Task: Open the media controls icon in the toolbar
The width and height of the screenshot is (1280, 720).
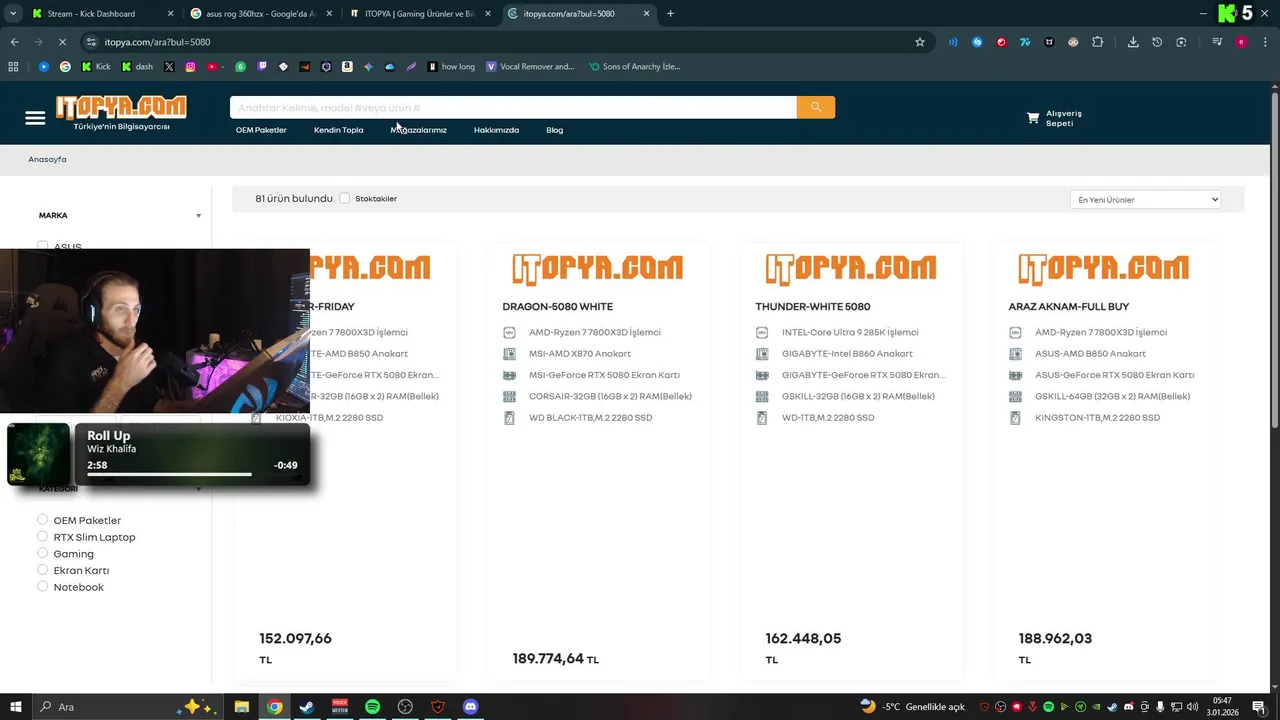Action: coord(1217,42)
